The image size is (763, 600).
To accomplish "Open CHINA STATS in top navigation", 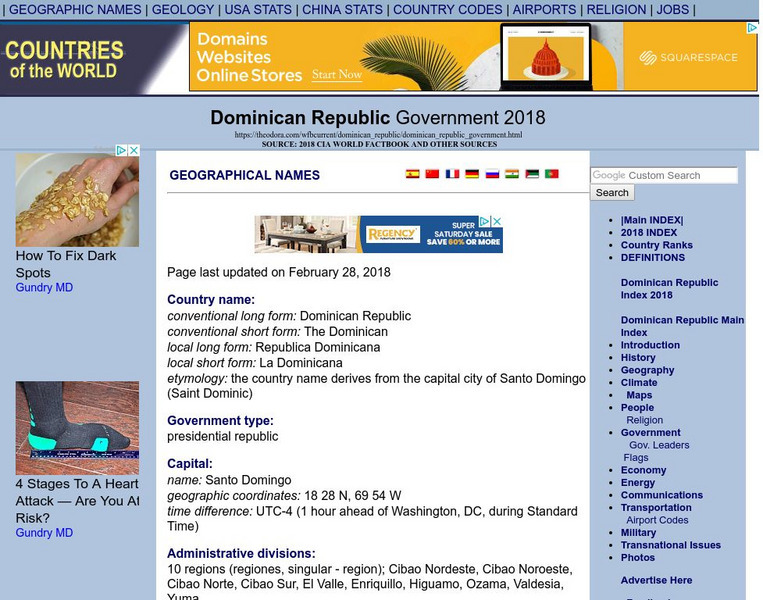I will (x=342, y=9).
